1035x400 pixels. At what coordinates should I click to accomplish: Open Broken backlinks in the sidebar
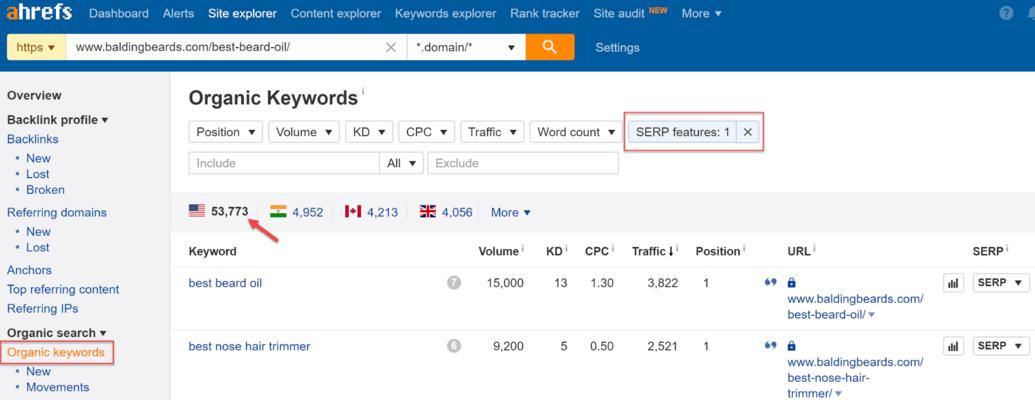(46, 190)
